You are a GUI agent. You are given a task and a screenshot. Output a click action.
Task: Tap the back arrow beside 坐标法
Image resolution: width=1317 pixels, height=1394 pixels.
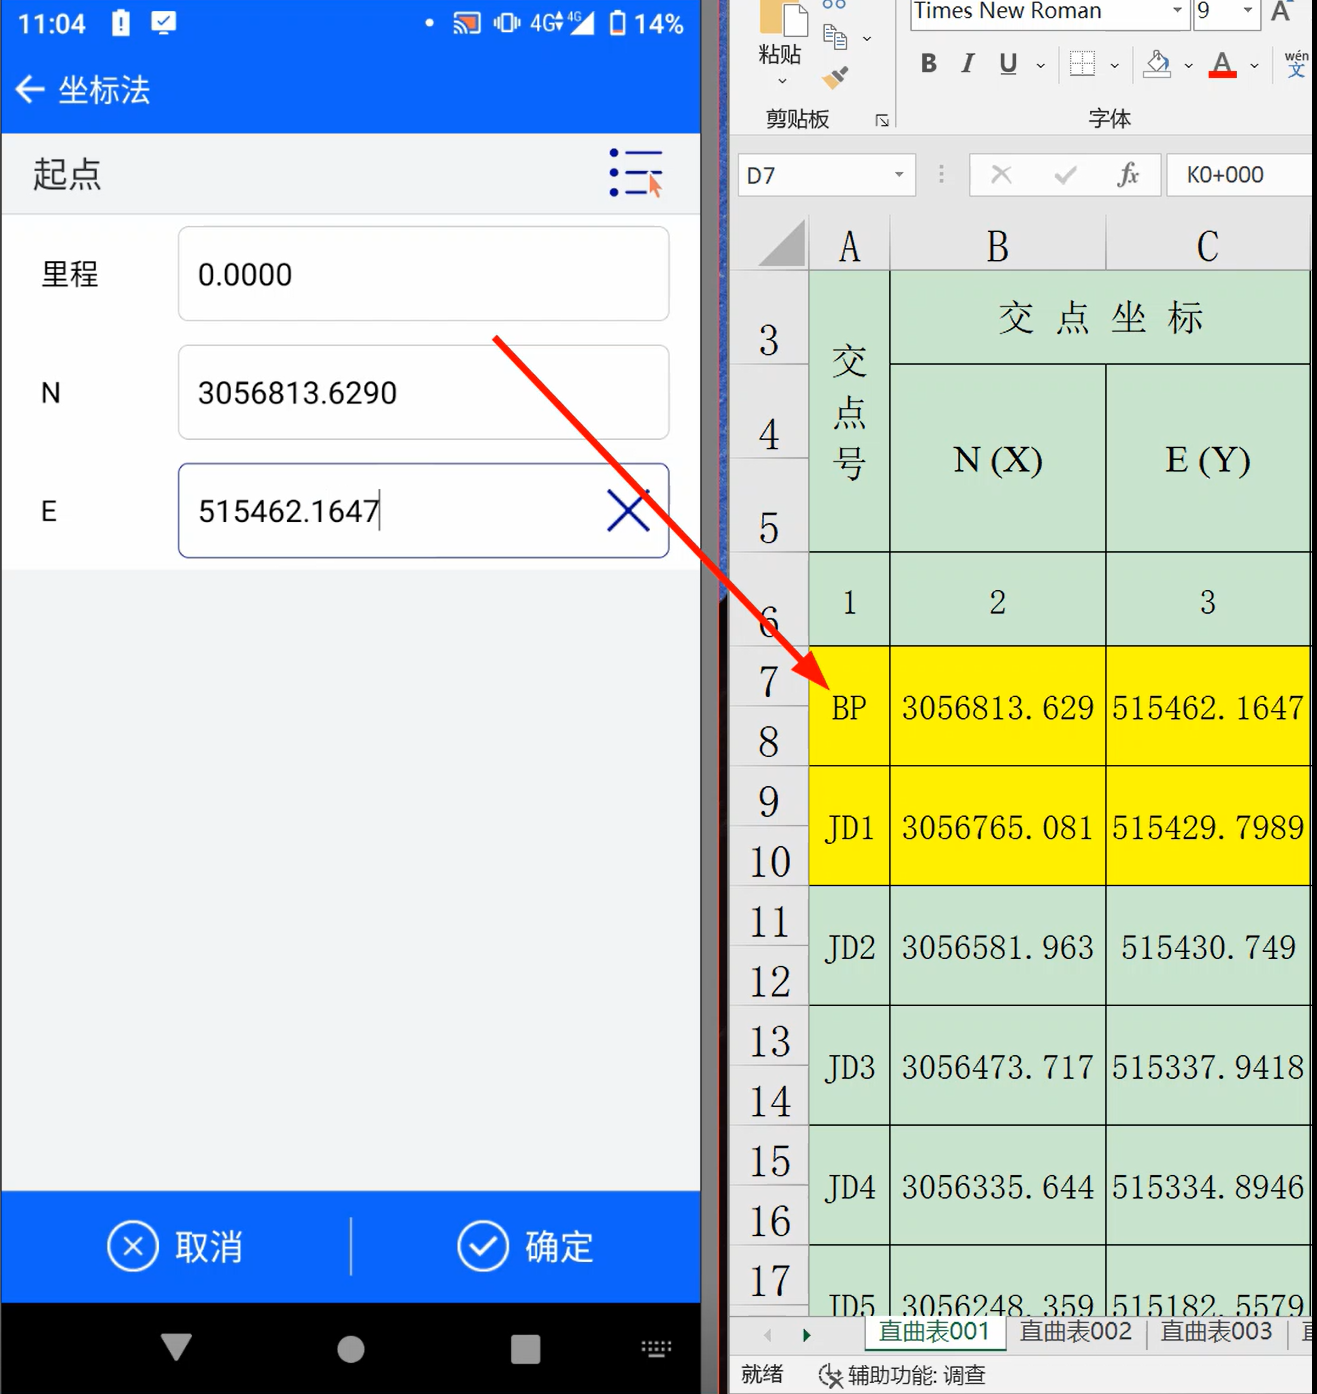click(30, 90)
